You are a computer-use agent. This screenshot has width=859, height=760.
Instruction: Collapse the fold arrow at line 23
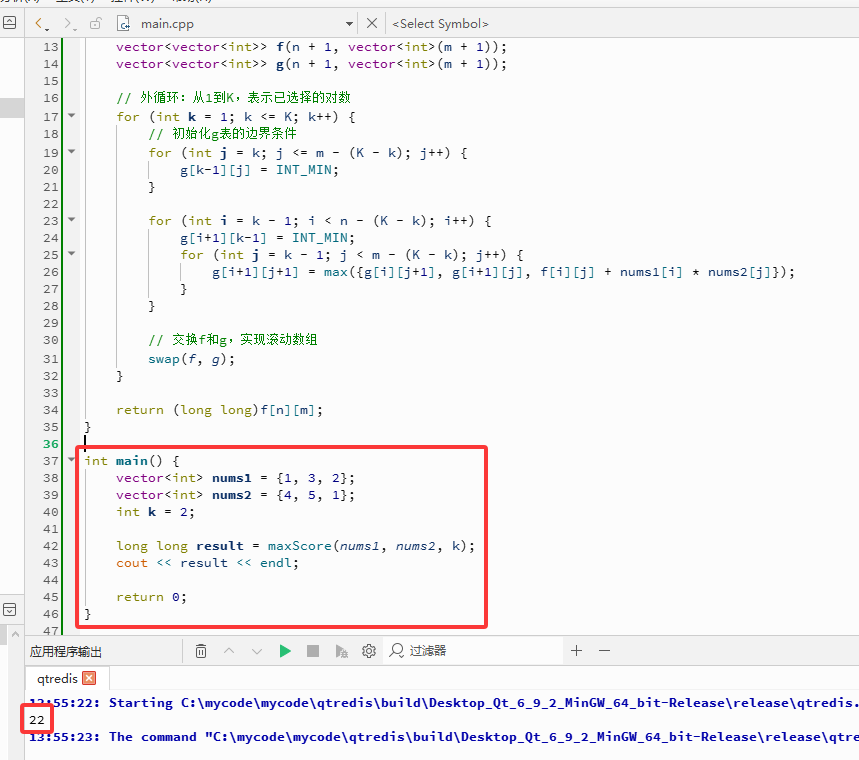click(x=71, y=219)
